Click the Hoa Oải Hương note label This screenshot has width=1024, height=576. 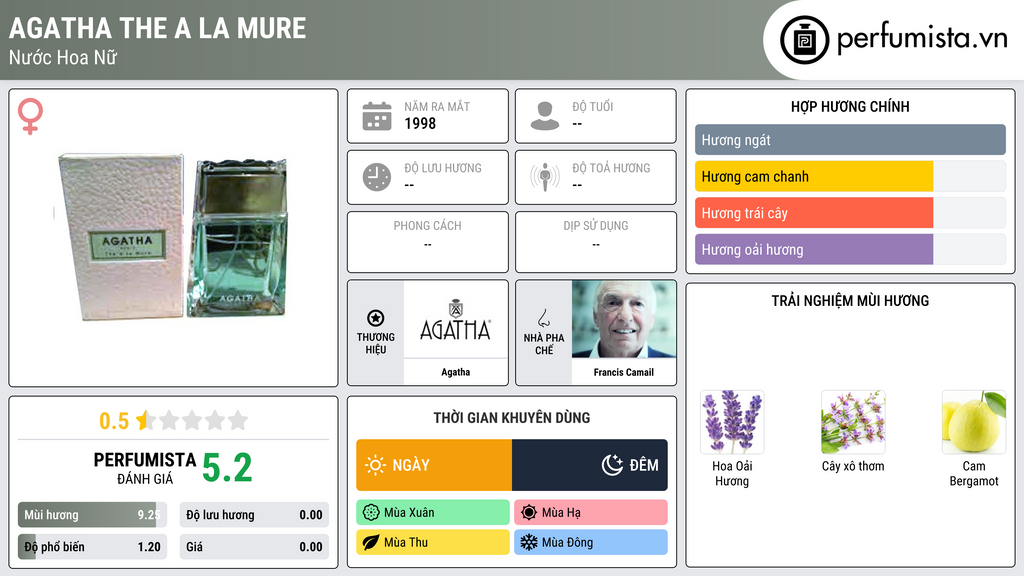click(x=731, y=473)
